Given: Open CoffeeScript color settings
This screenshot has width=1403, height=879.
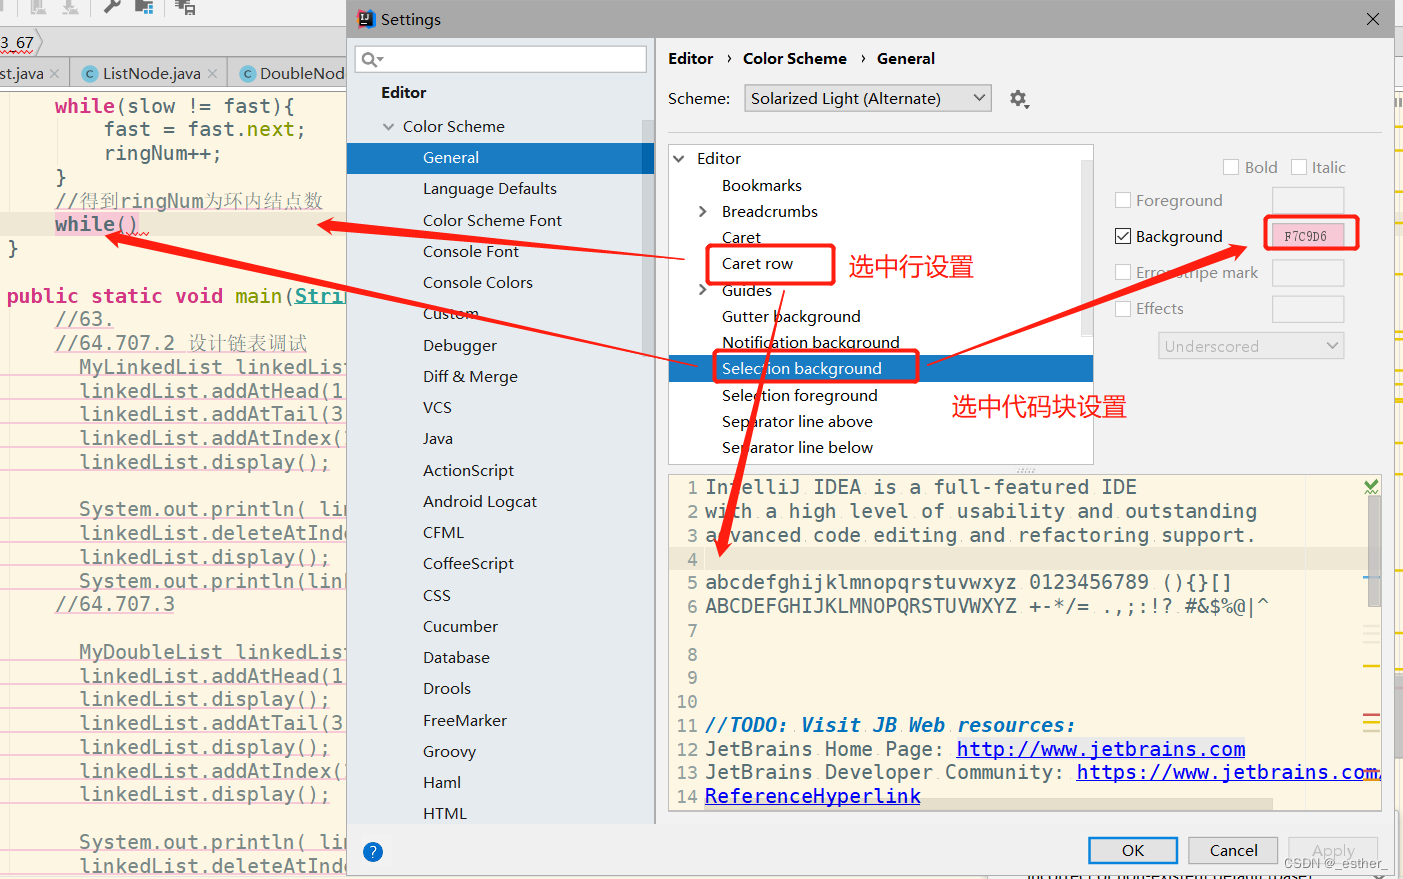Looking at the screenshot, I should [x=468, y=564].
